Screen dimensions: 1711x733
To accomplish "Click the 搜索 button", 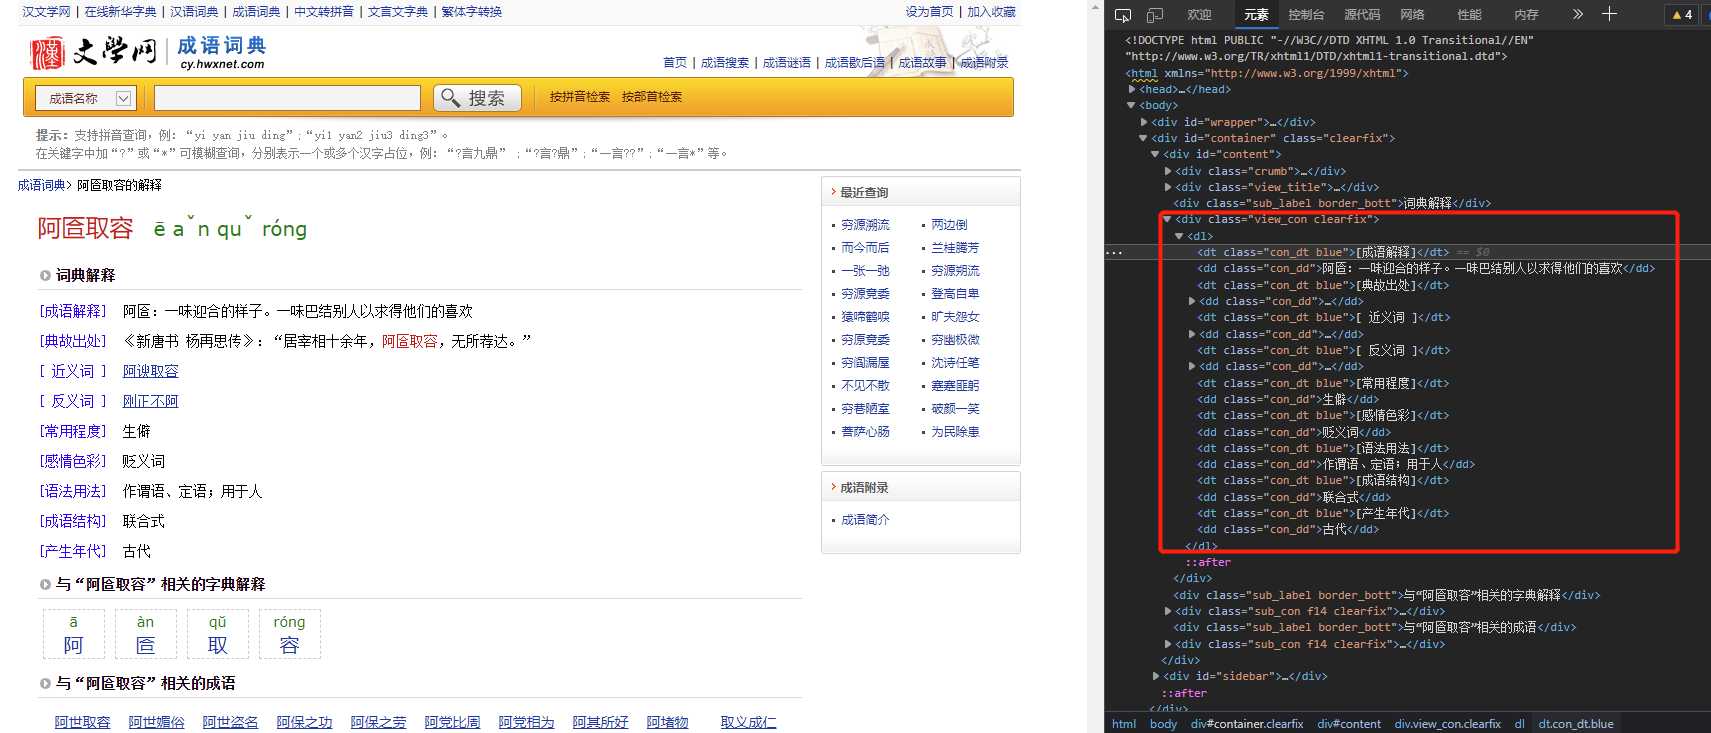I will tap(478, 98).
